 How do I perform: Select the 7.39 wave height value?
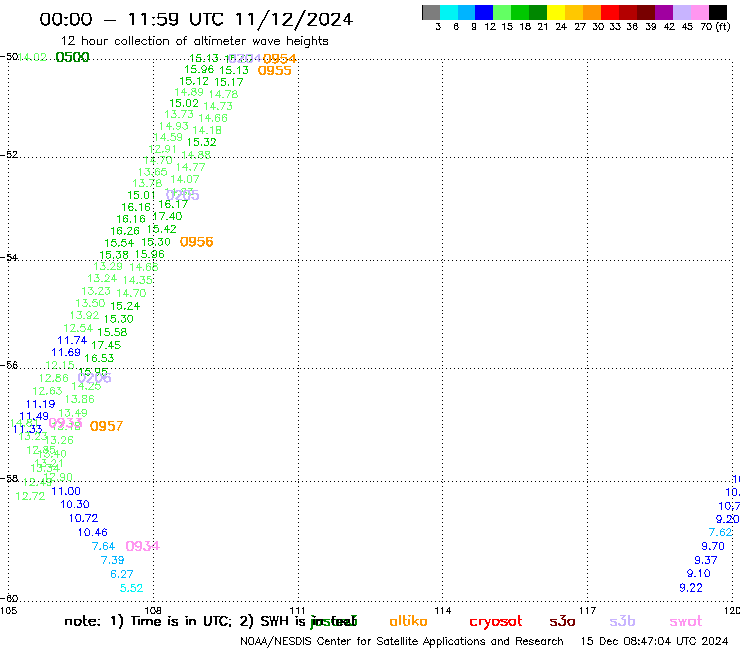[x=112, y=560]
